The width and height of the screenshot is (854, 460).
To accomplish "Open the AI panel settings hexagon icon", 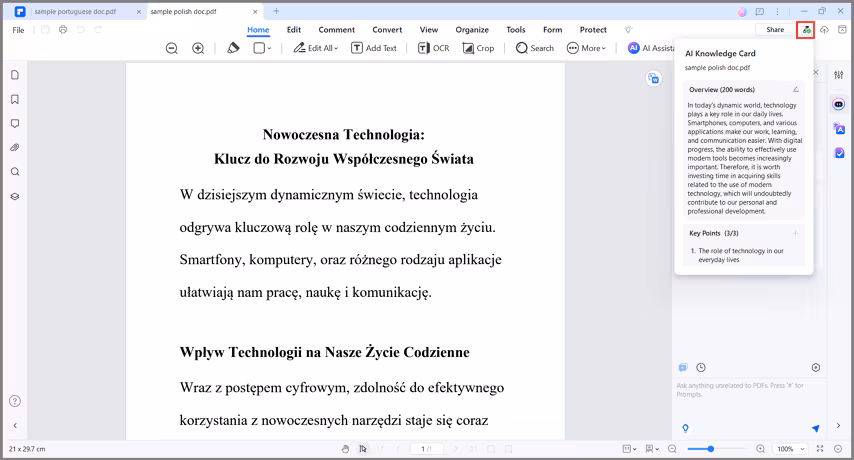I will [x=816, y=367].
